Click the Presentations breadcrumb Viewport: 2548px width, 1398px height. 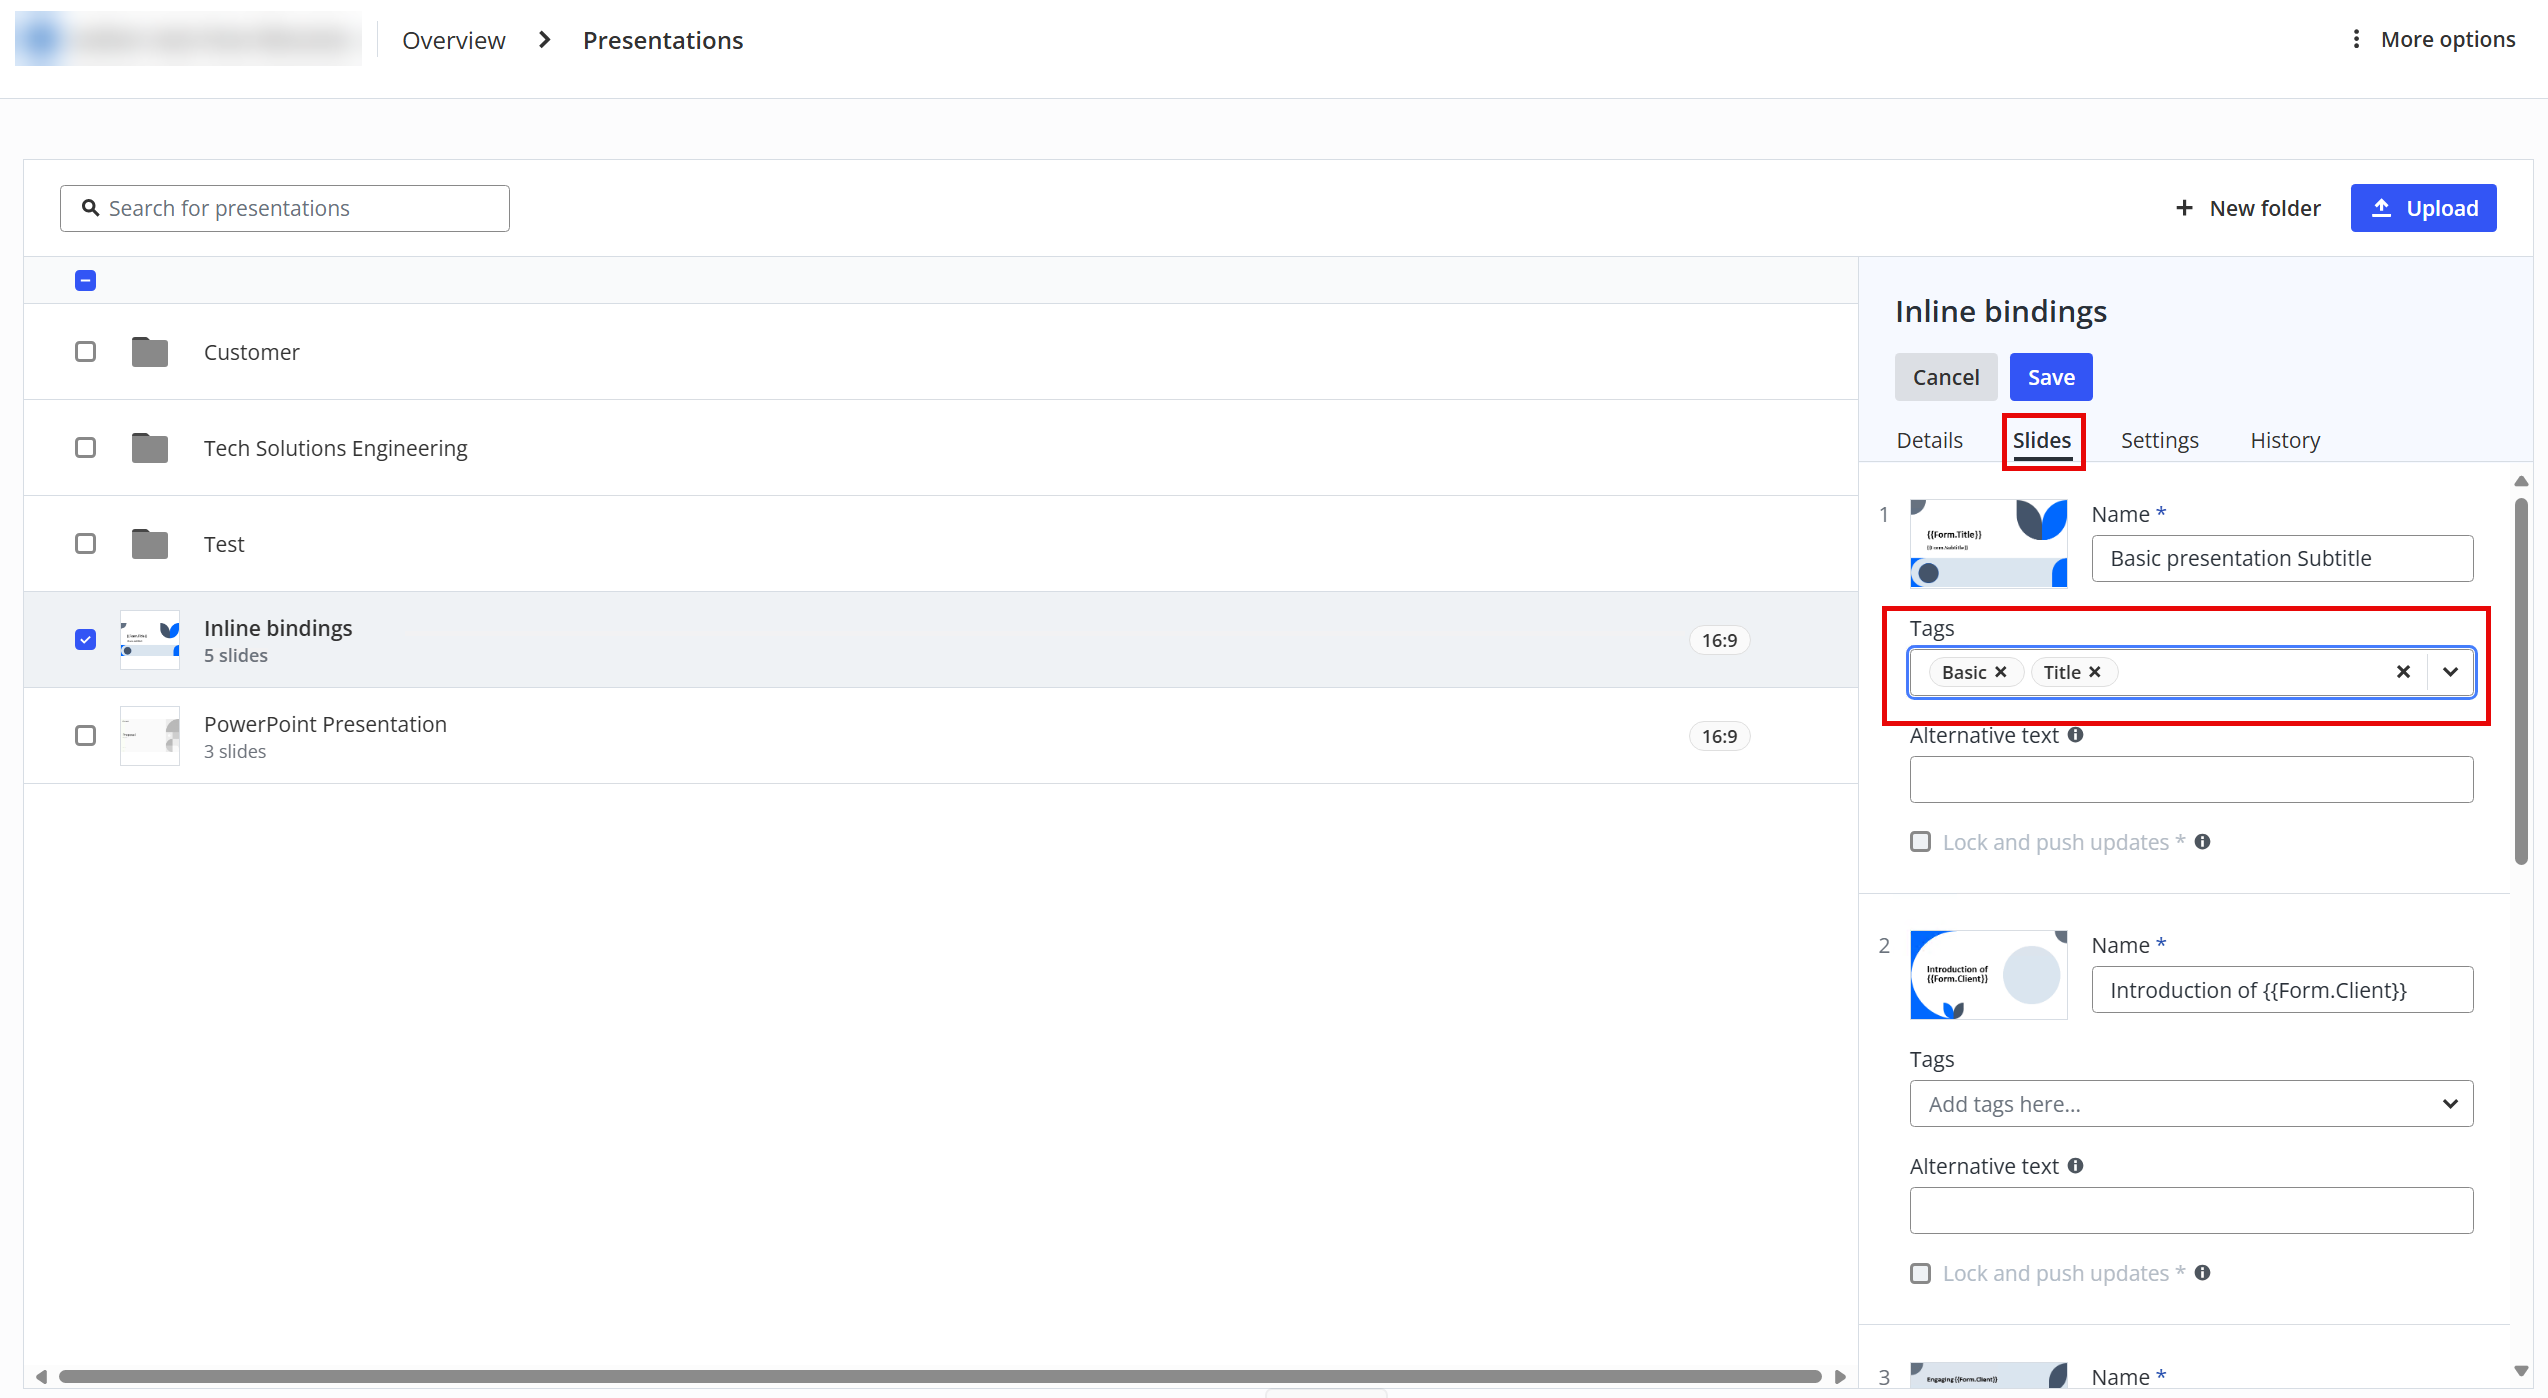click(663, 40)
